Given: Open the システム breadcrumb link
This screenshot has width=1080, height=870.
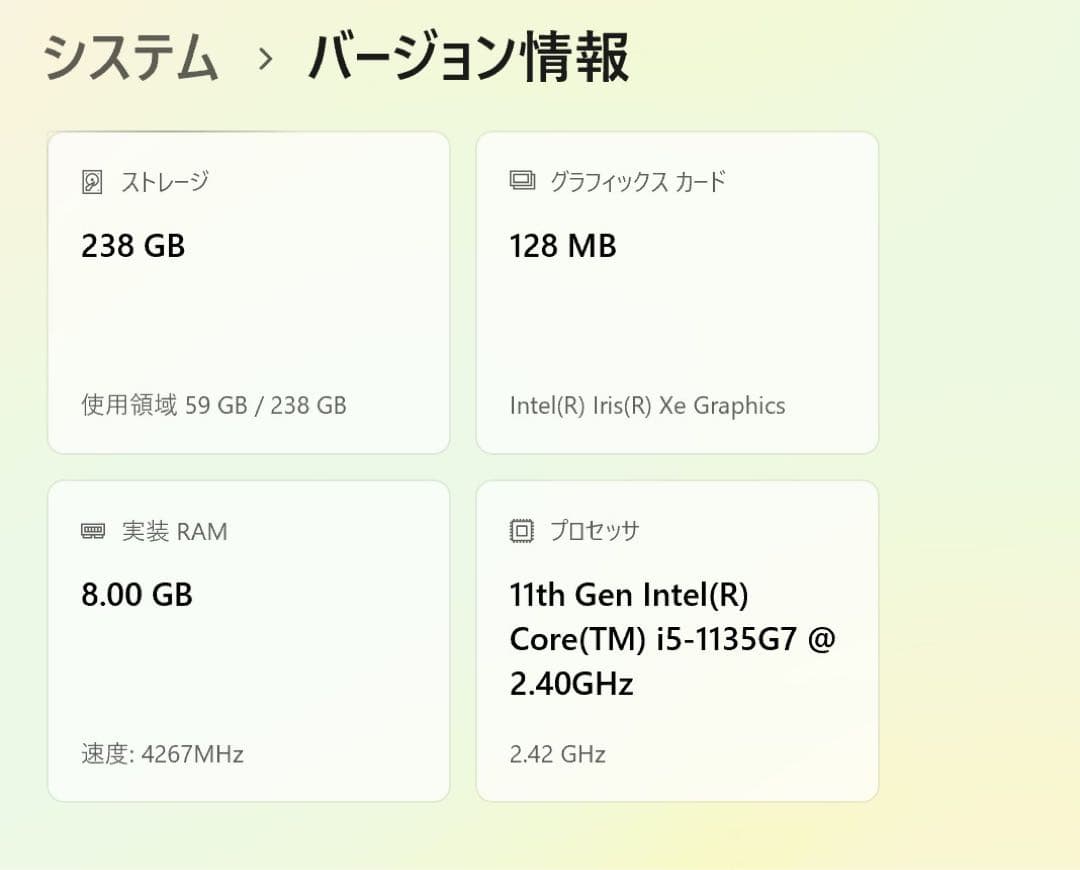Looking at the screenshot, I should [130, 58].
